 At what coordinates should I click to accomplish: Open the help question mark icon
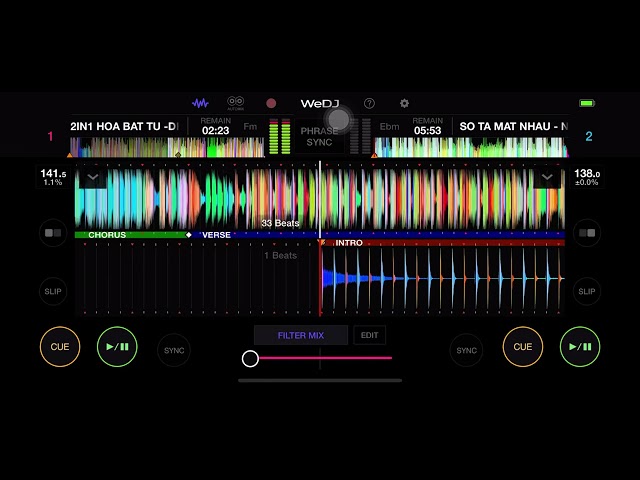point(369,103)
